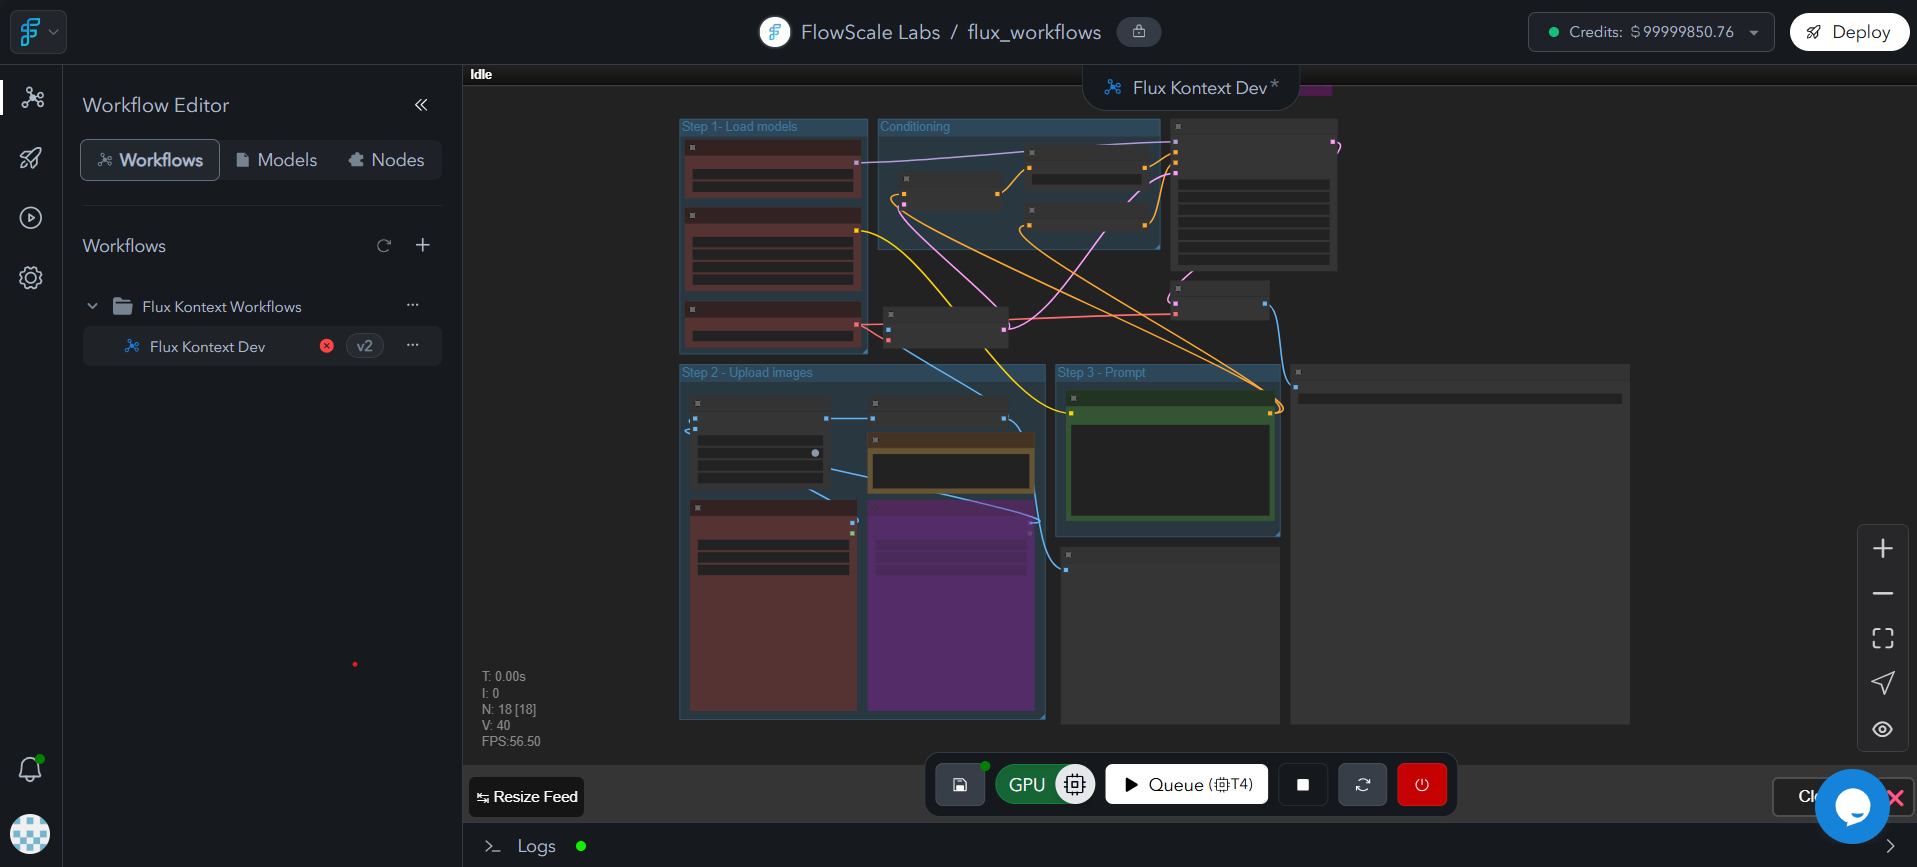The image size is (1917, 867).
Task: Click the green prompt text node
Action: (1170, 456)
